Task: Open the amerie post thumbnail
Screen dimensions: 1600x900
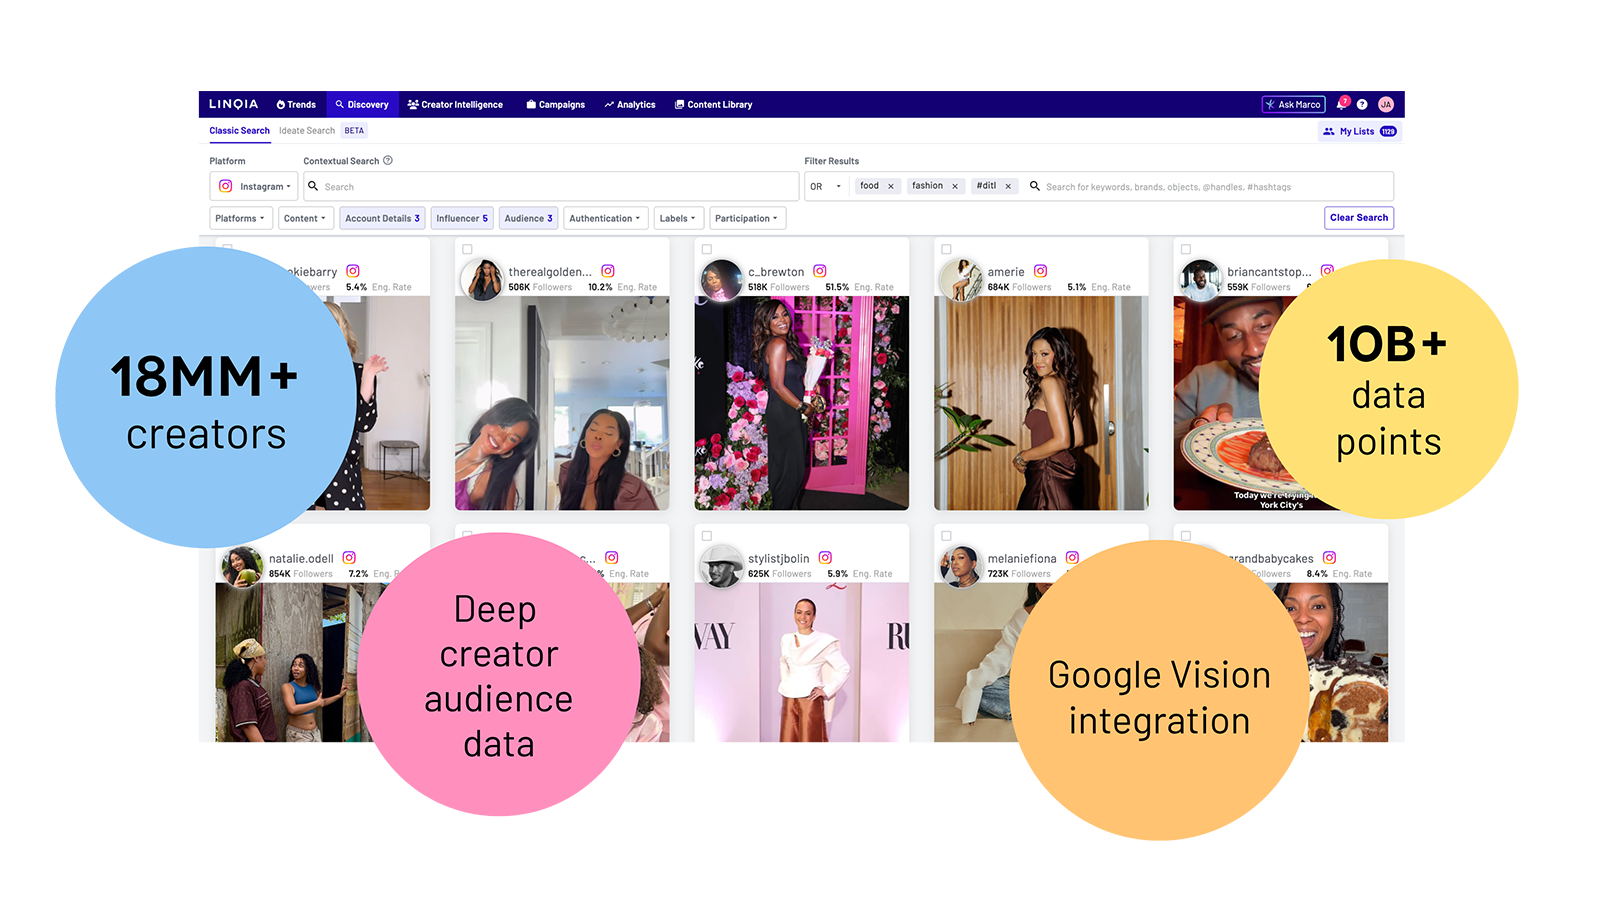Action: click(1041, 403)
